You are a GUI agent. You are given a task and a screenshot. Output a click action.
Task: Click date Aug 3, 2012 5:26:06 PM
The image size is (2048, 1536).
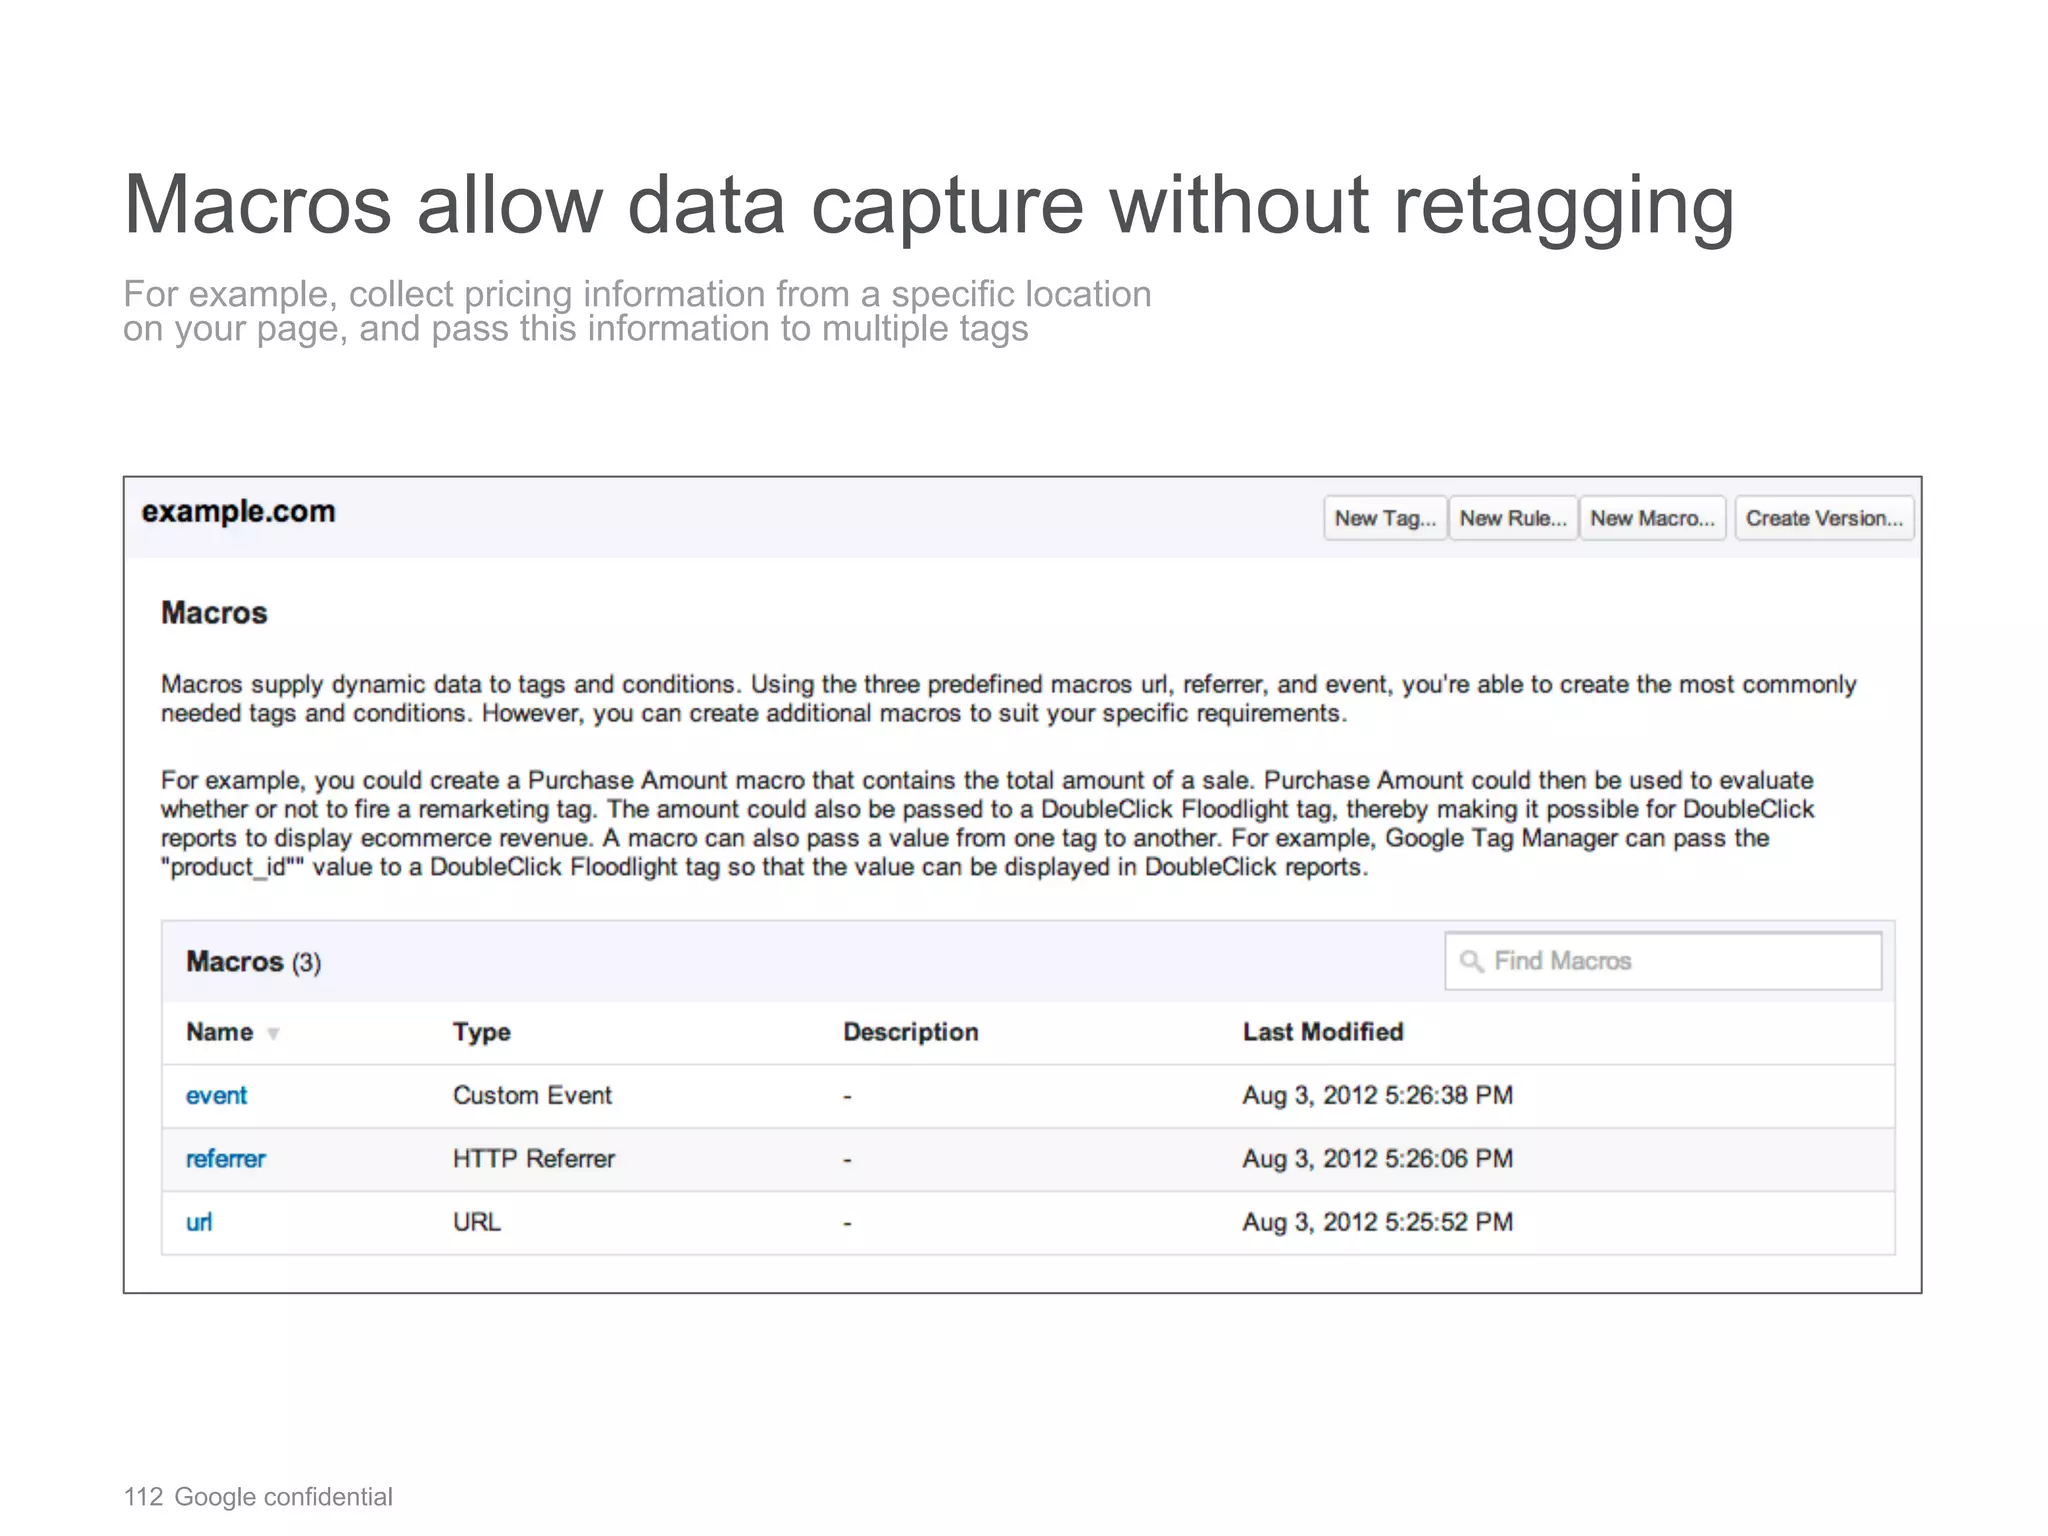pyautogui.click(x=1378, y=1158)
